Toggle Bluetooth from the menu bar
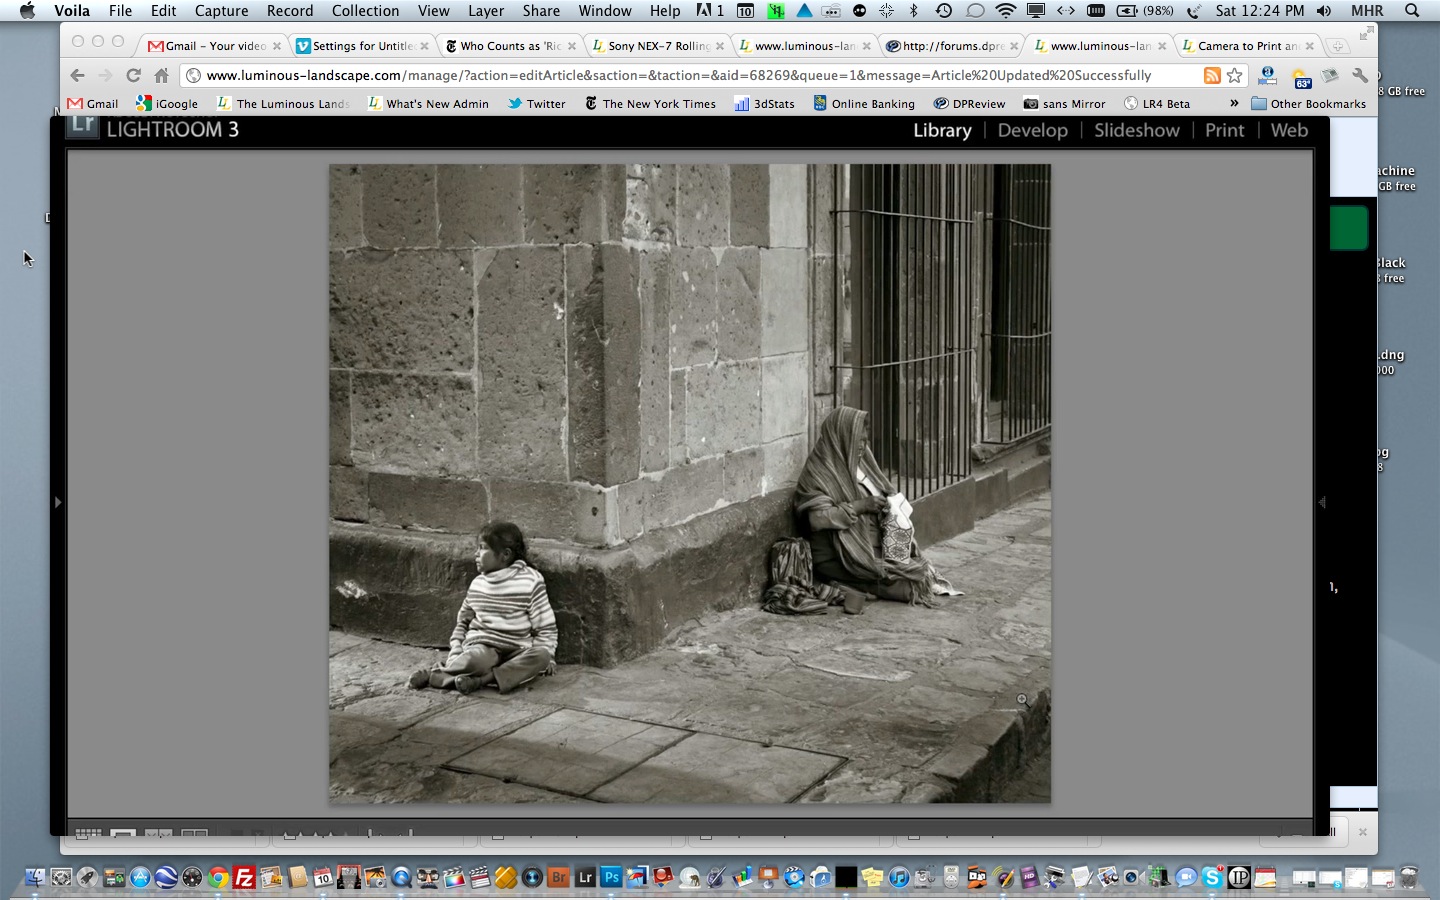Screen dimensions: 1440x900 (x=914, y=11)
